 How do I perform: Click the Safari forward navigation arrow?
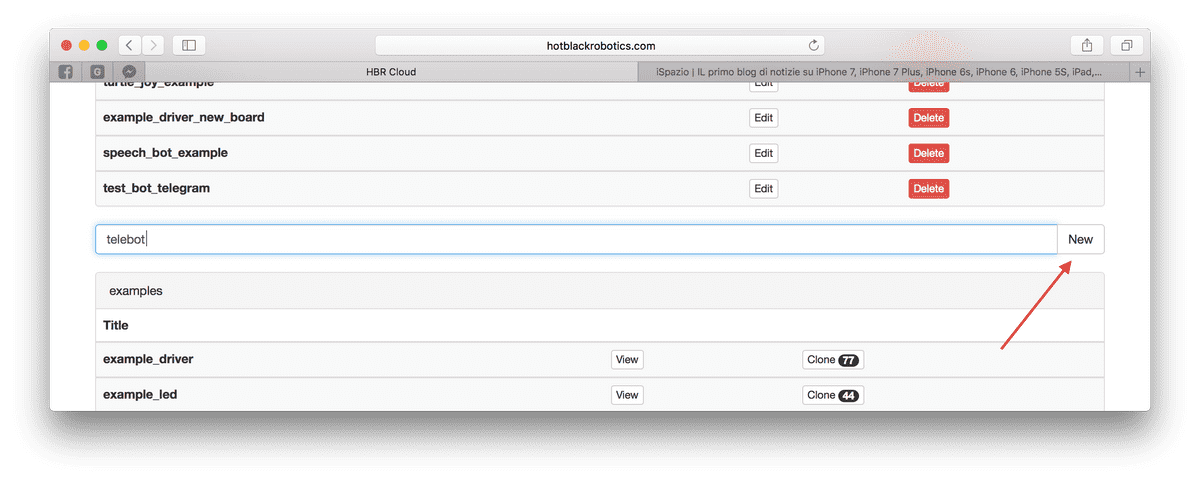point(154,45)
